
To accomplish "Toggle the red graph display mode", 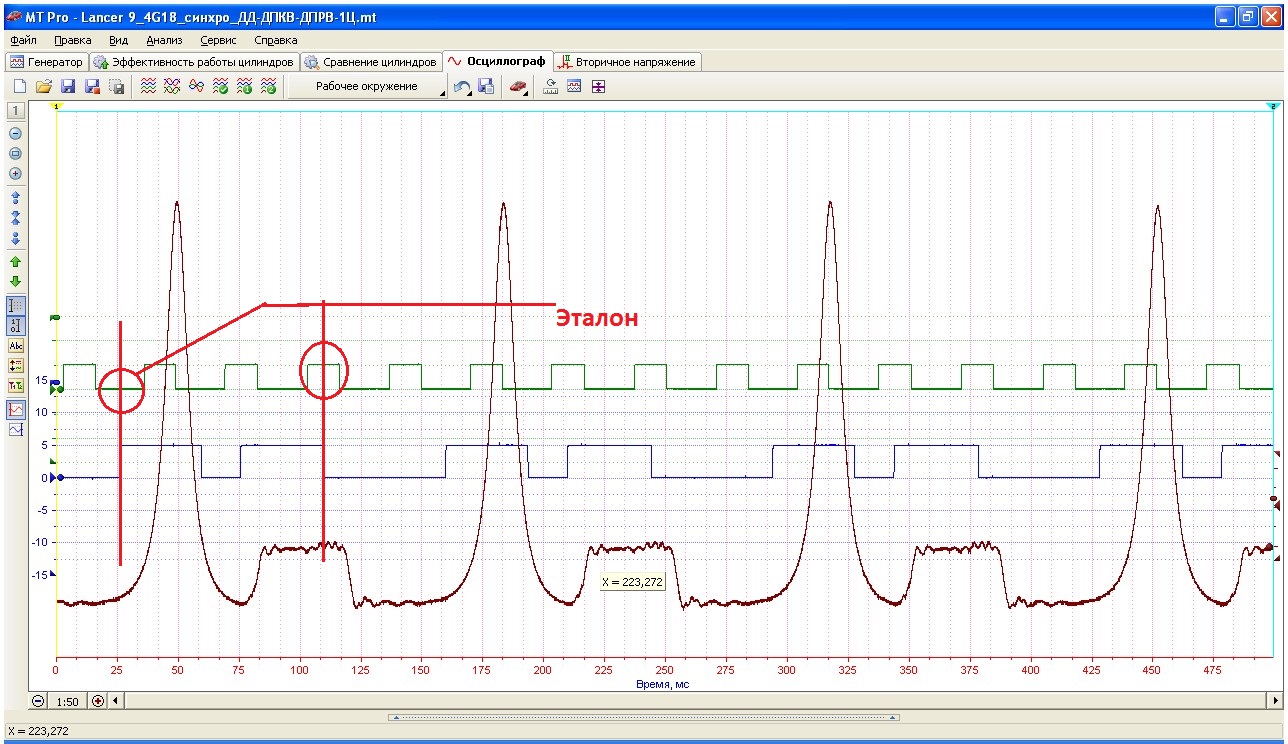I will click(15, 409).
